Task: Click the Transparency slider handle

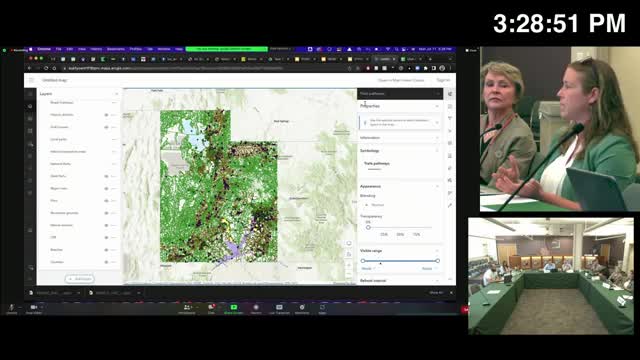Action: [x=368, y=227]
